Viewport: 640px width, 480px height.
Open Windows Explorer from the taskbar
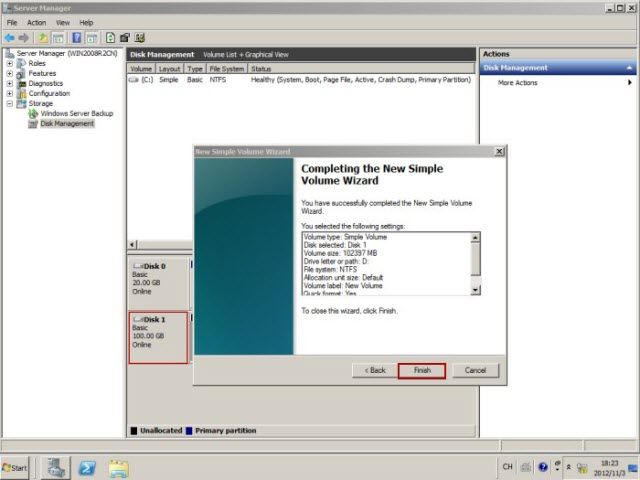tap(118, 468)
